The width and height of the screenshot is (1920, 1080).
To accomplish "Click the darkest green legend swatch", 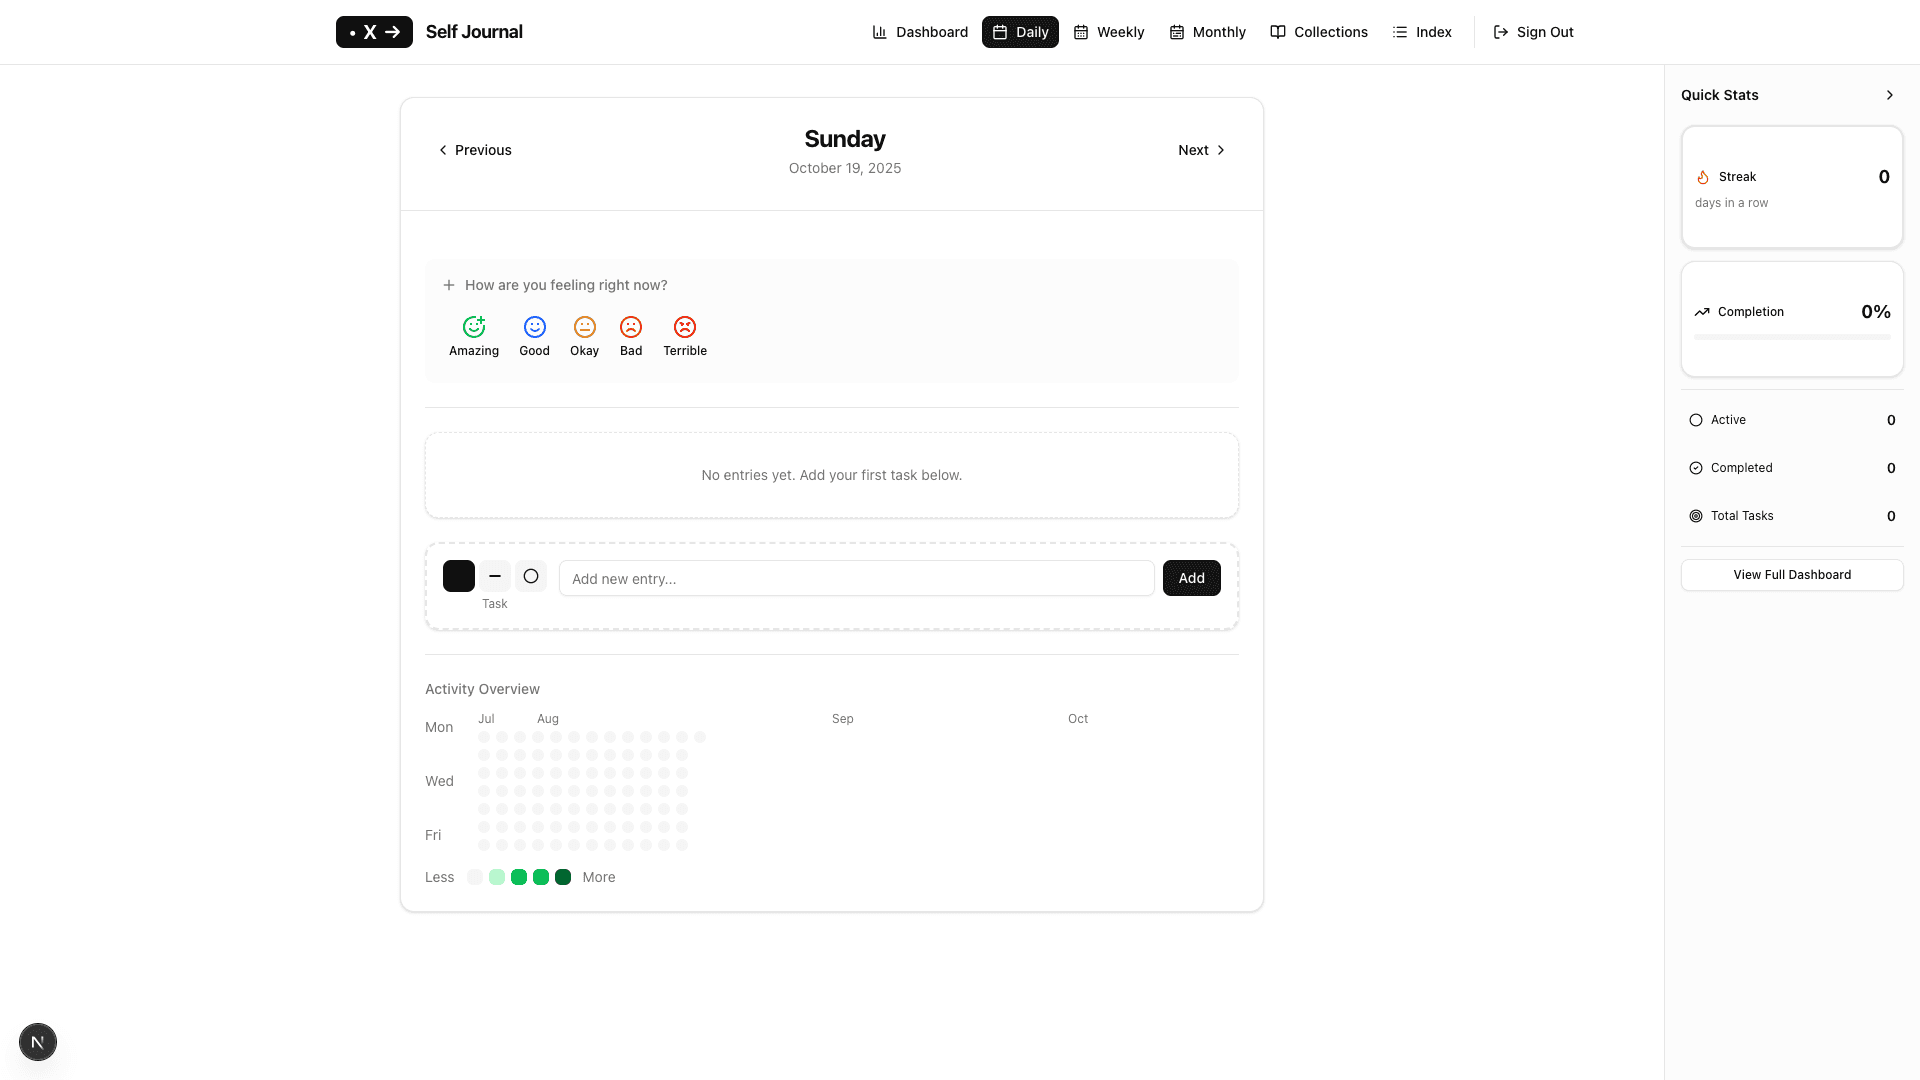I will (x=563, y=877).
